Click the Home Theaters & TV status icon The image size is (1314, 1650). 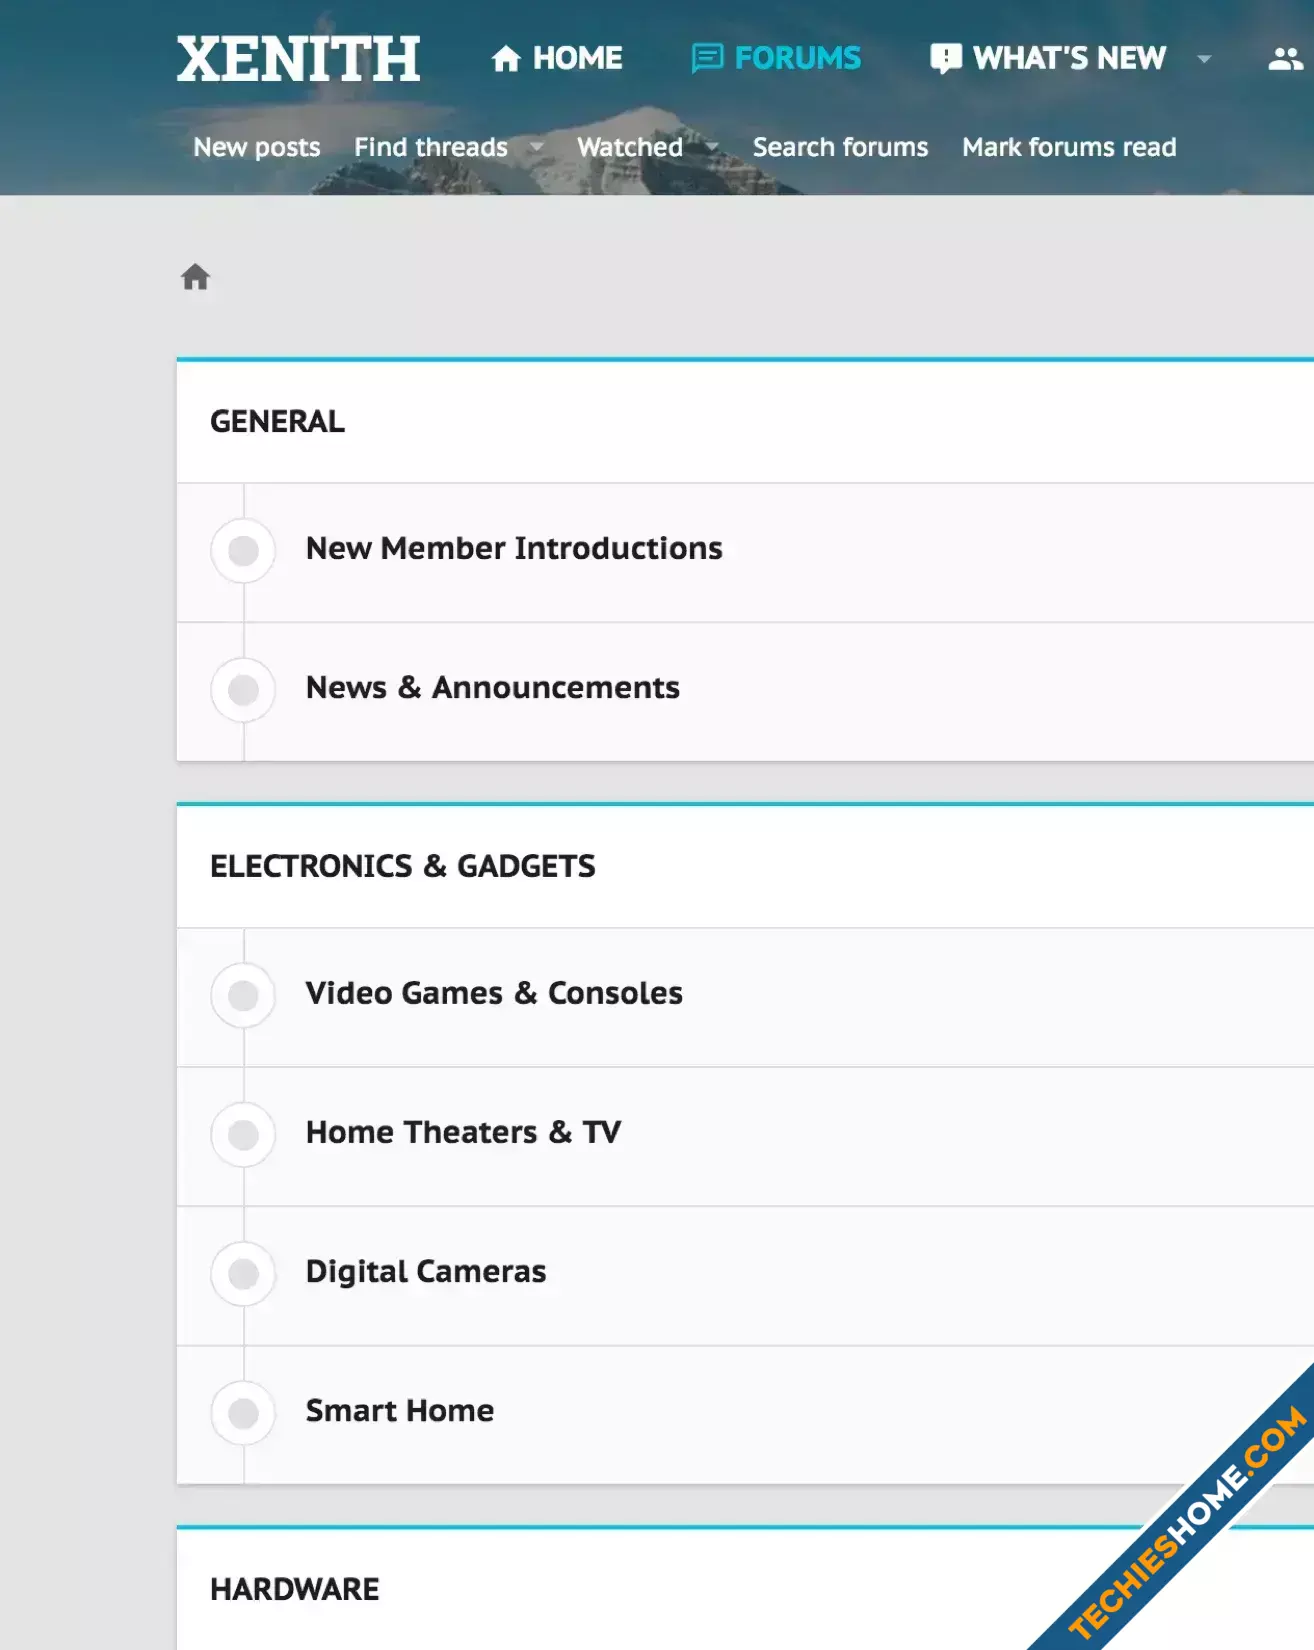point(243,1134)
